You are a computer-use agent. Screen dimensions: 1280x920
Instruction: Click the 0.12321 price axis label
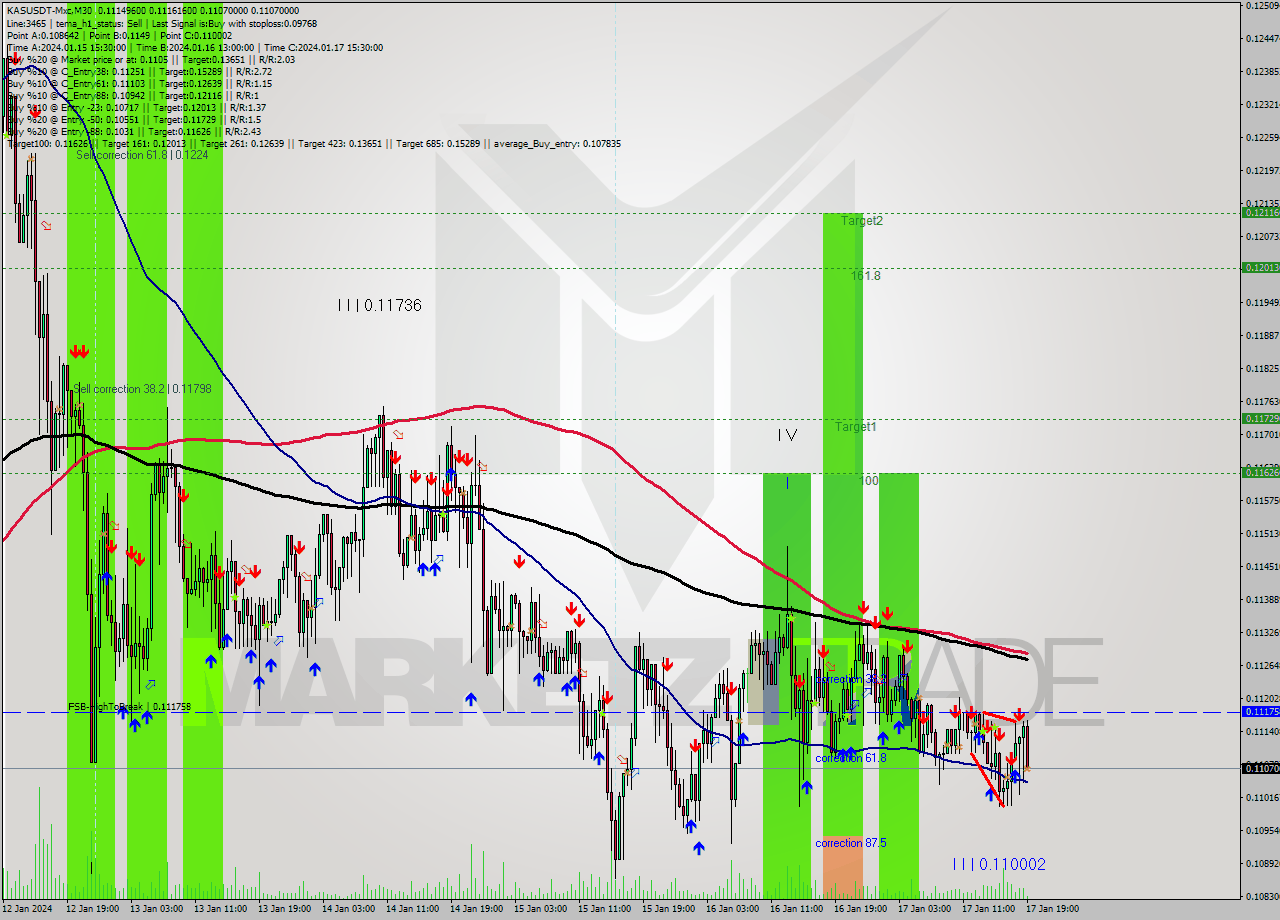click(1262, 104)
